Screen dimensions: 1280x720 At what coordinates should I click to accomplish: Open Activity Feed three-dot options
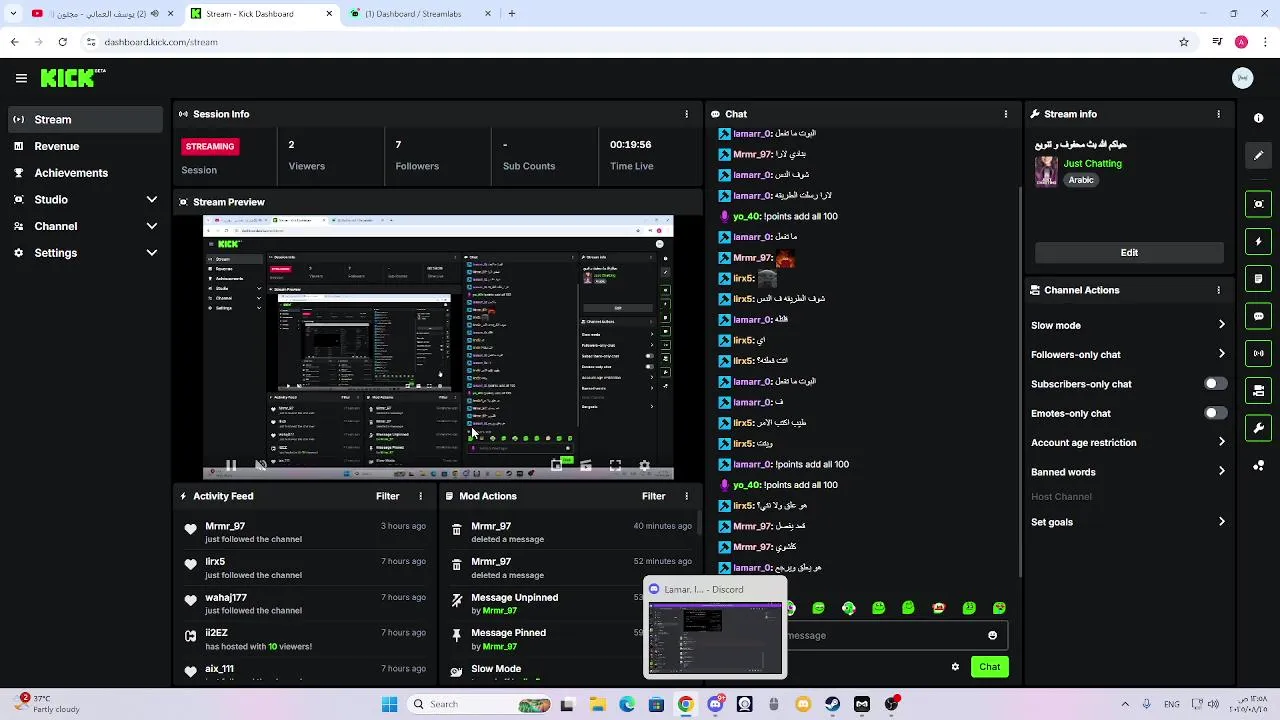[x=420, y=496]
